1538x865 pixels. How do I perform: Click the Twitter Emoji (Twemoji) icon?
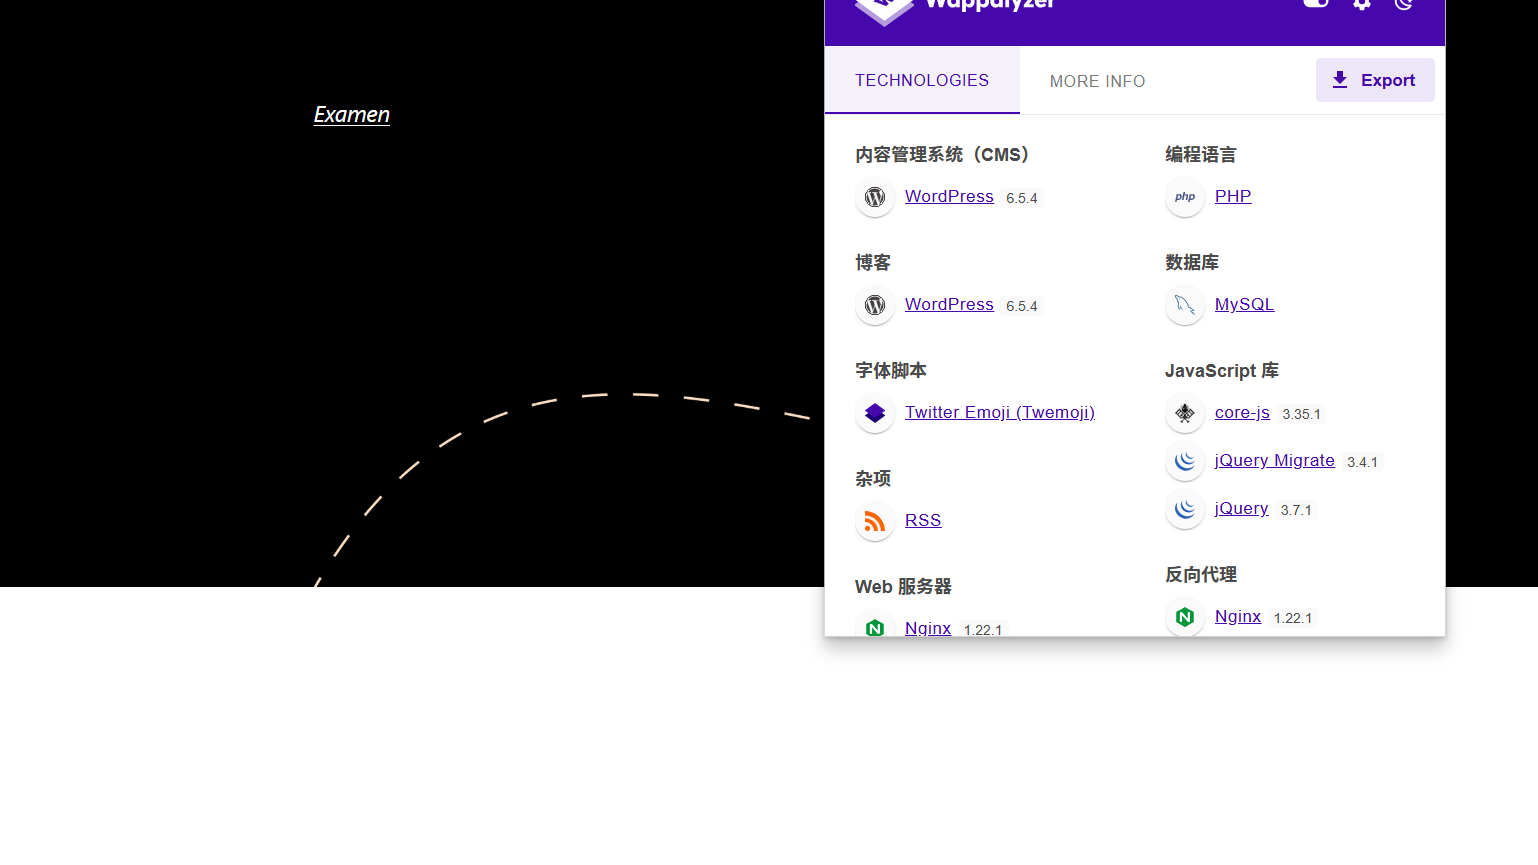(x=875, y=413)
